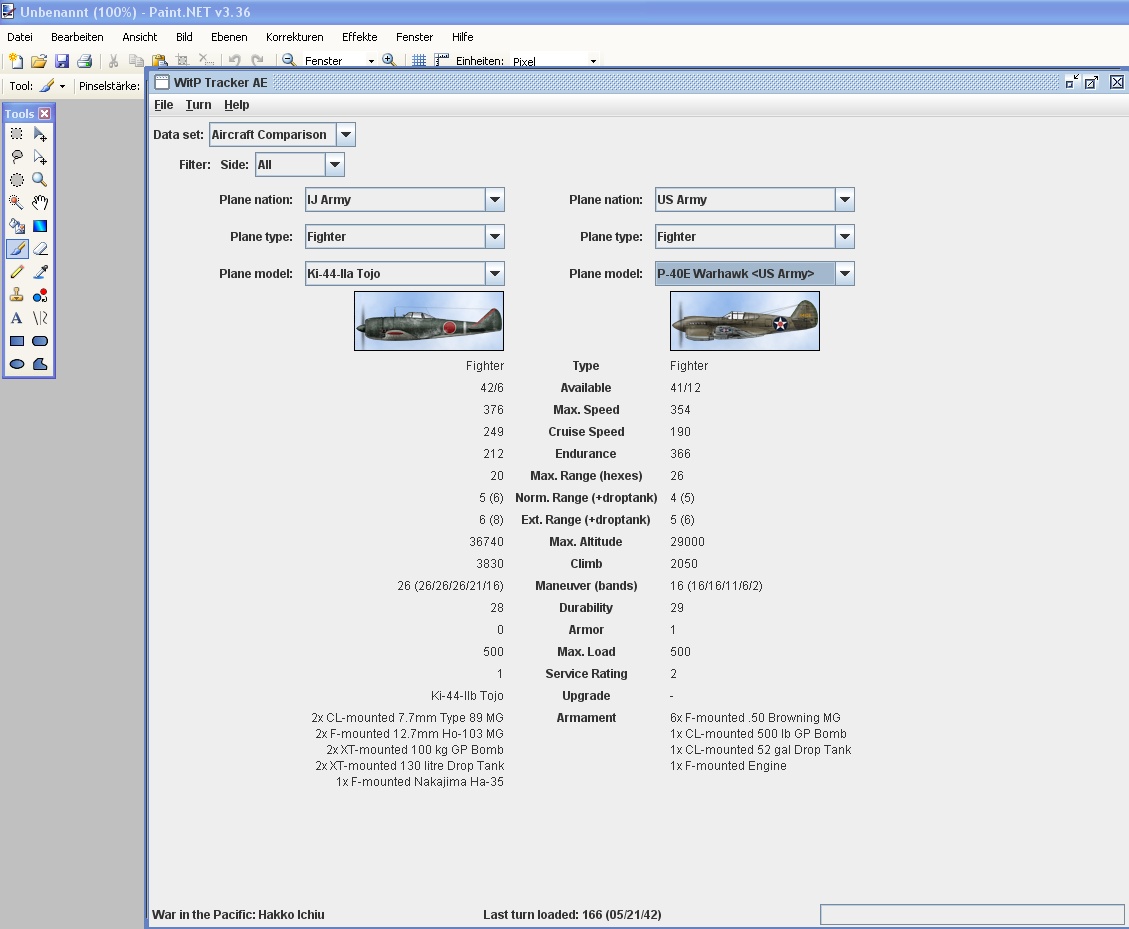The width and height of the screenshot is (1129, 929).
Task: Open the File menu in WitP Tracker
Action: 163,105
